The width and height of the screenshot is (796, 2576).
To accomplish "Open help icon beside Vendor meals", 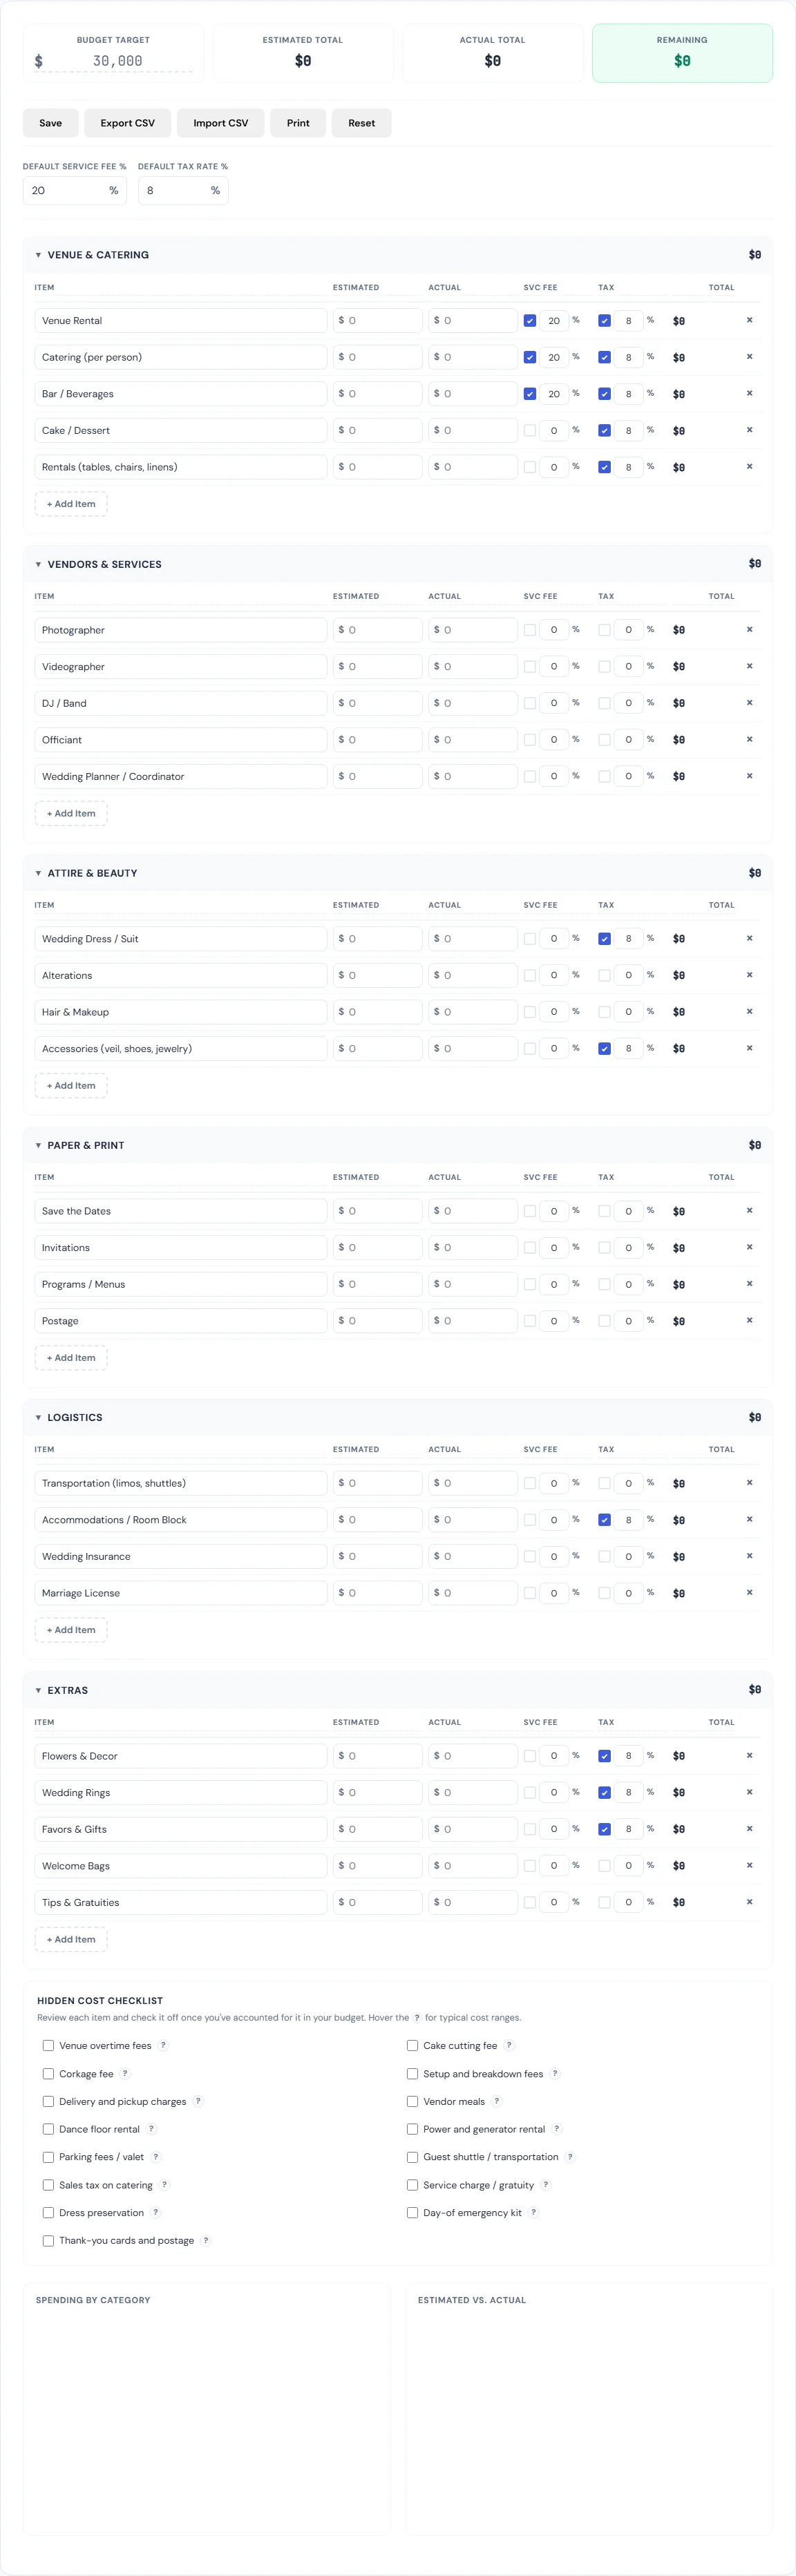I will click(497, 2101).
